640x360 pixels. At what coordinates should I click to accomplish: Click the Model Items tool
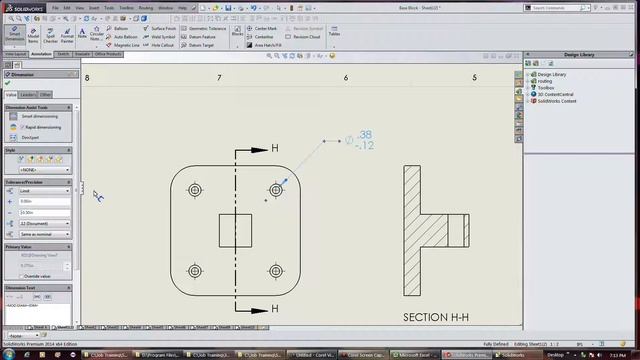click(33, 36)
